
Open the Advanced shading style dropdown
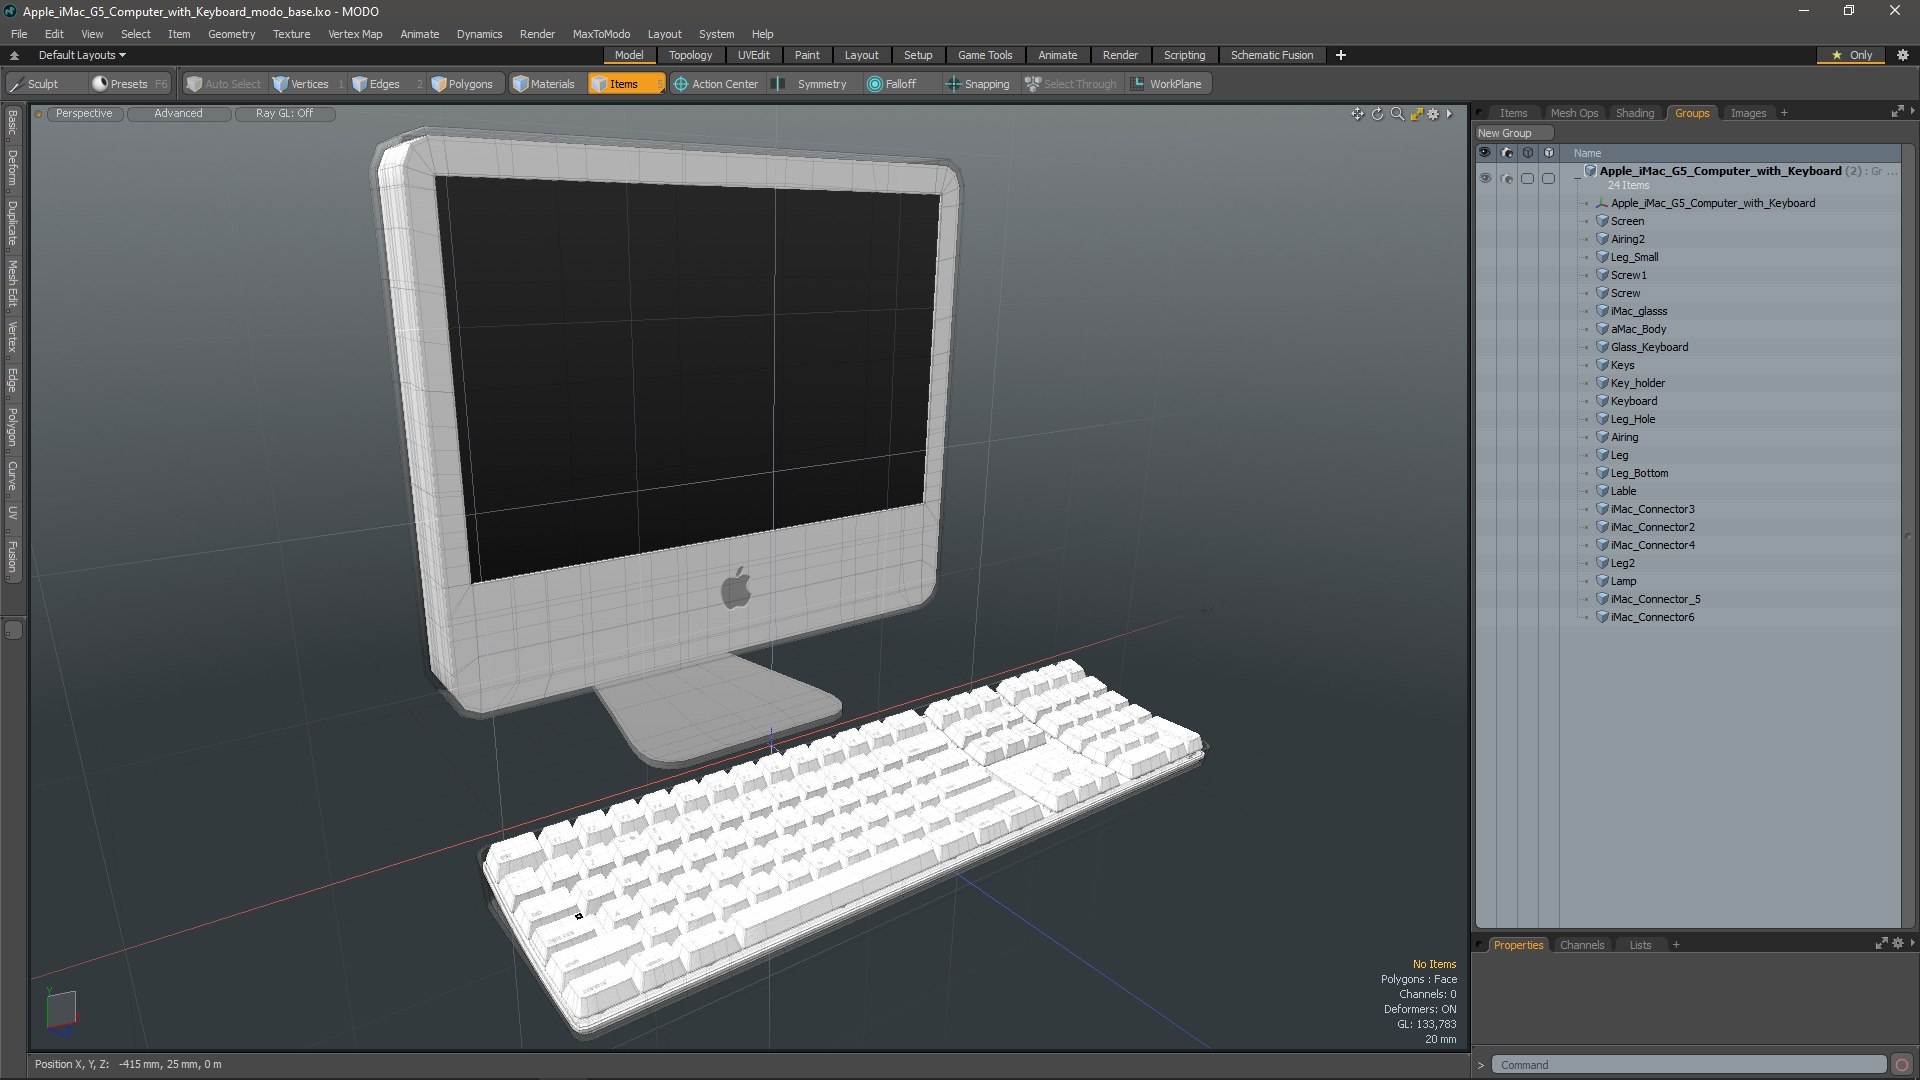[178, 114]
